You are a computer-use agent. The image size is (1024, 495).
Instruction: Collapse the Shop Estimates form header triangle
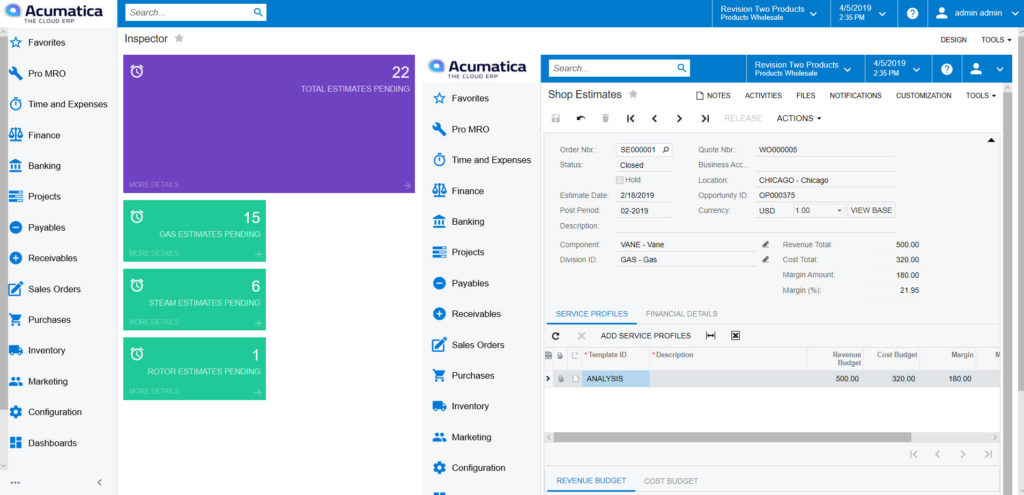point(991,140)
